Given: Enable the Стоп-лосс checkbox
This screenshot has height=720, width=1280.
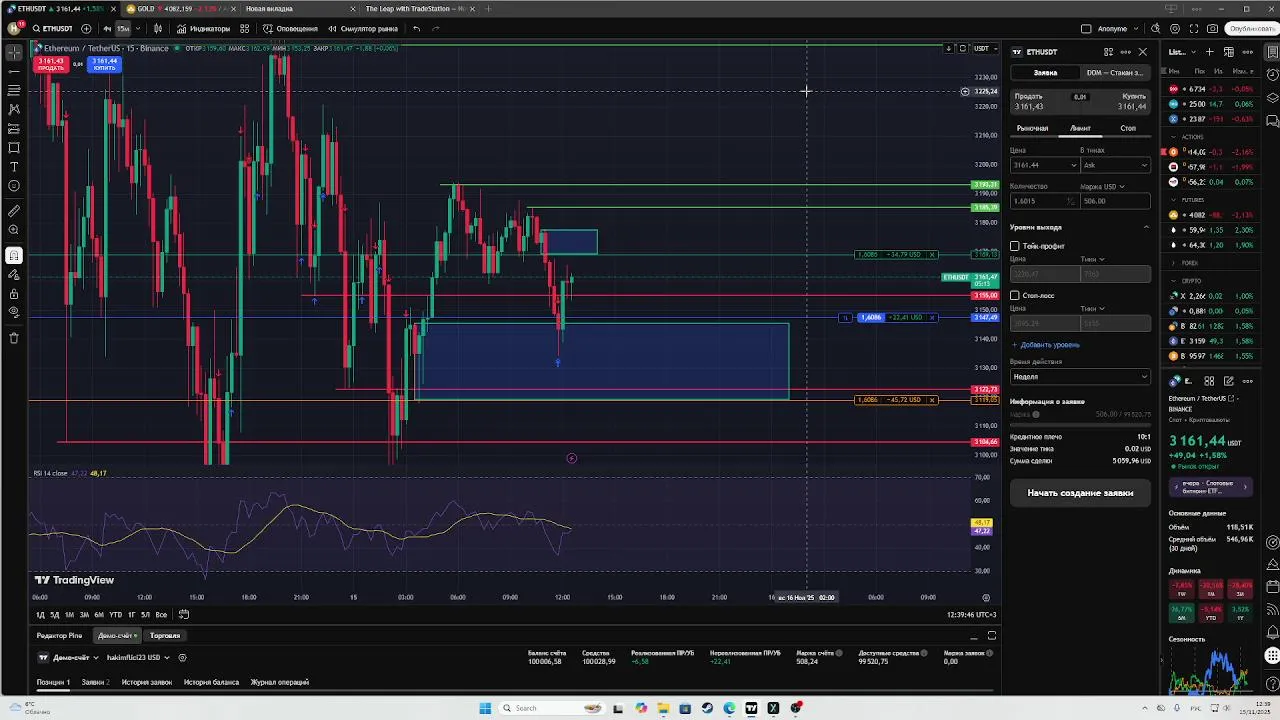Looking at the screenshot, I should [x=1015, y=296].
